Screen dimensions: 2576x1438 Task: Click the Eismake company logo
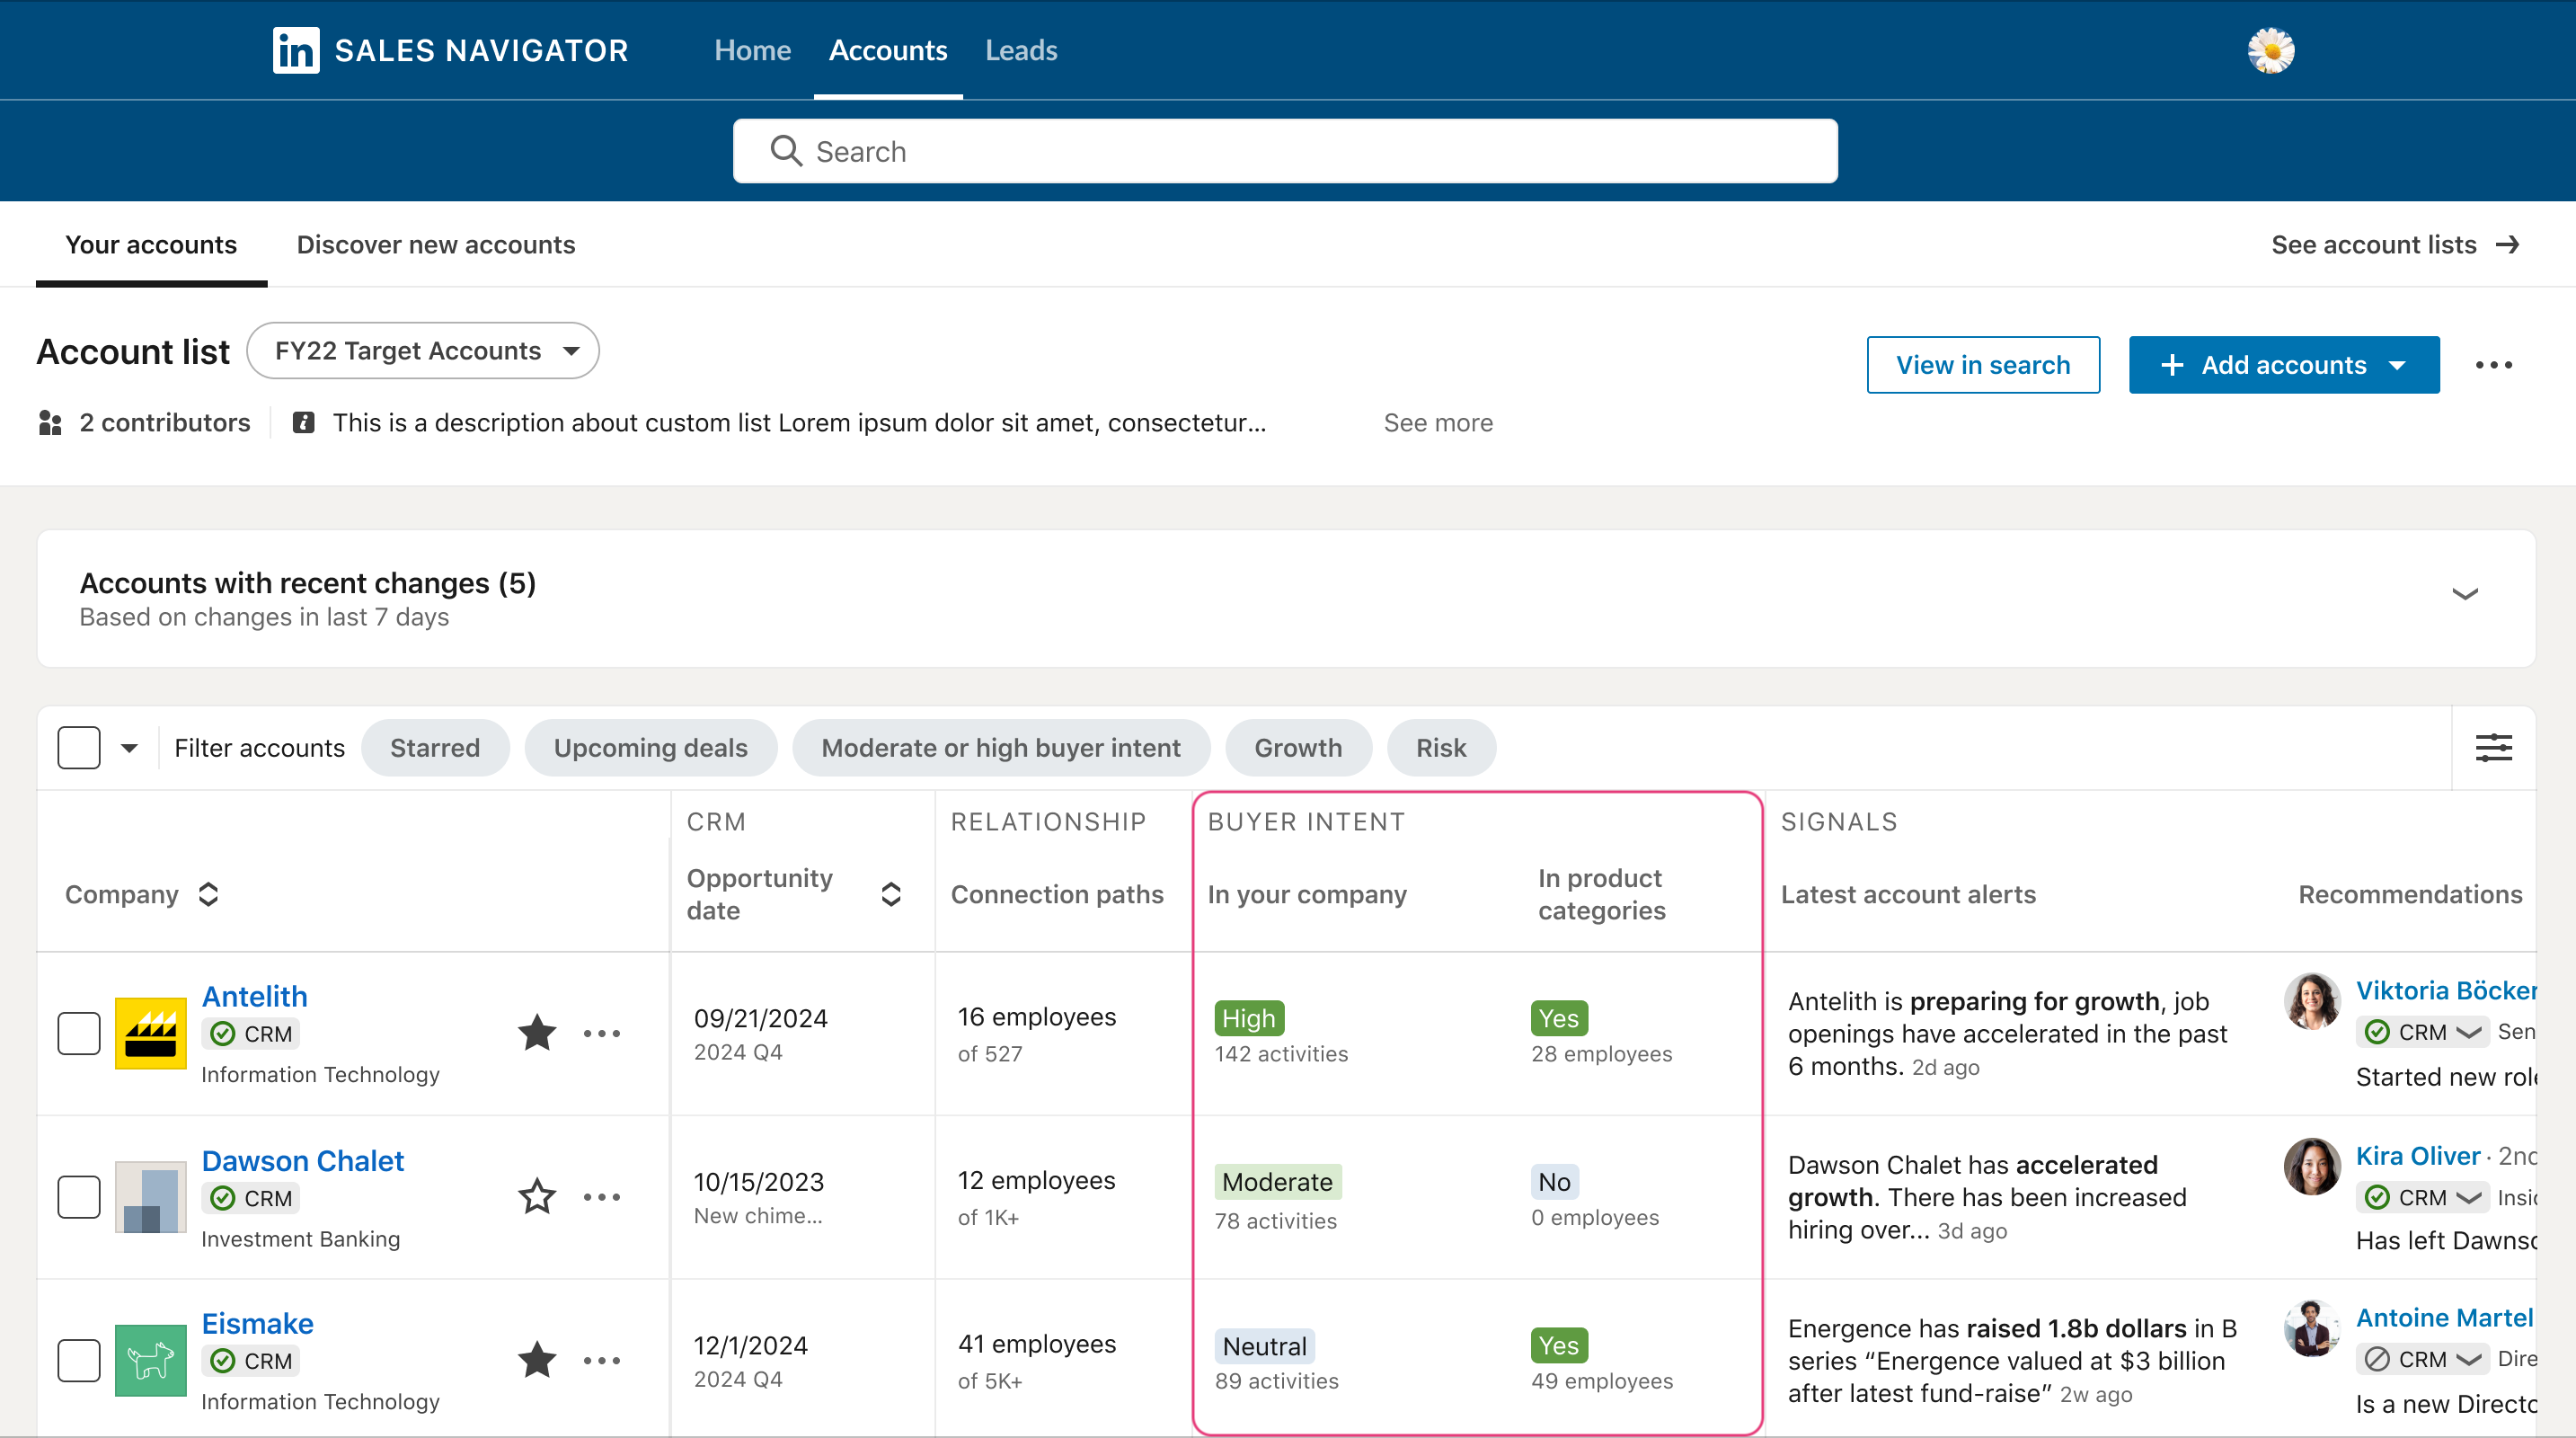pyautogui.click(x=150, y=1359)
